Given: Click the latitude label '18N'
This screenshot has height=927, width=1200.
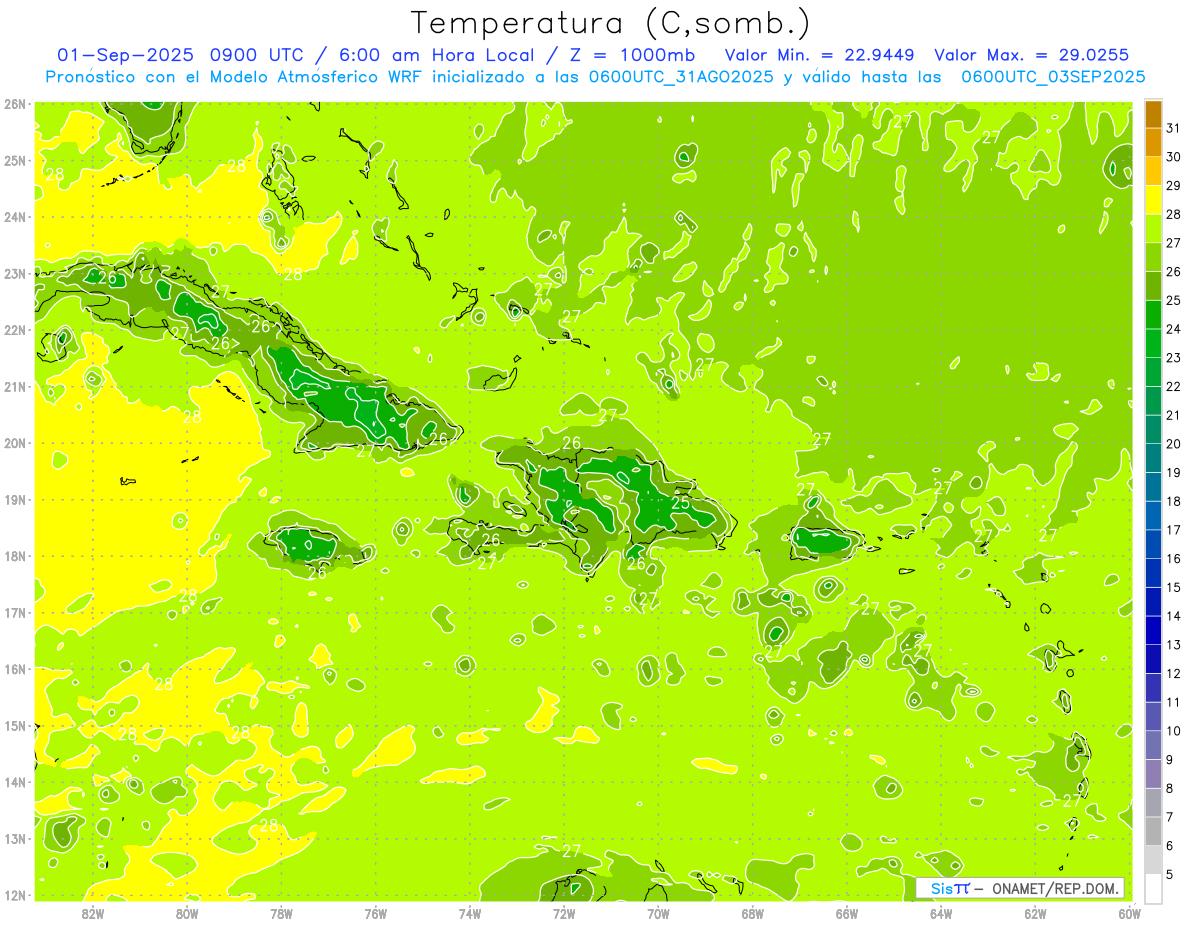Looking at the screenshot, I should tap(14, 556).
